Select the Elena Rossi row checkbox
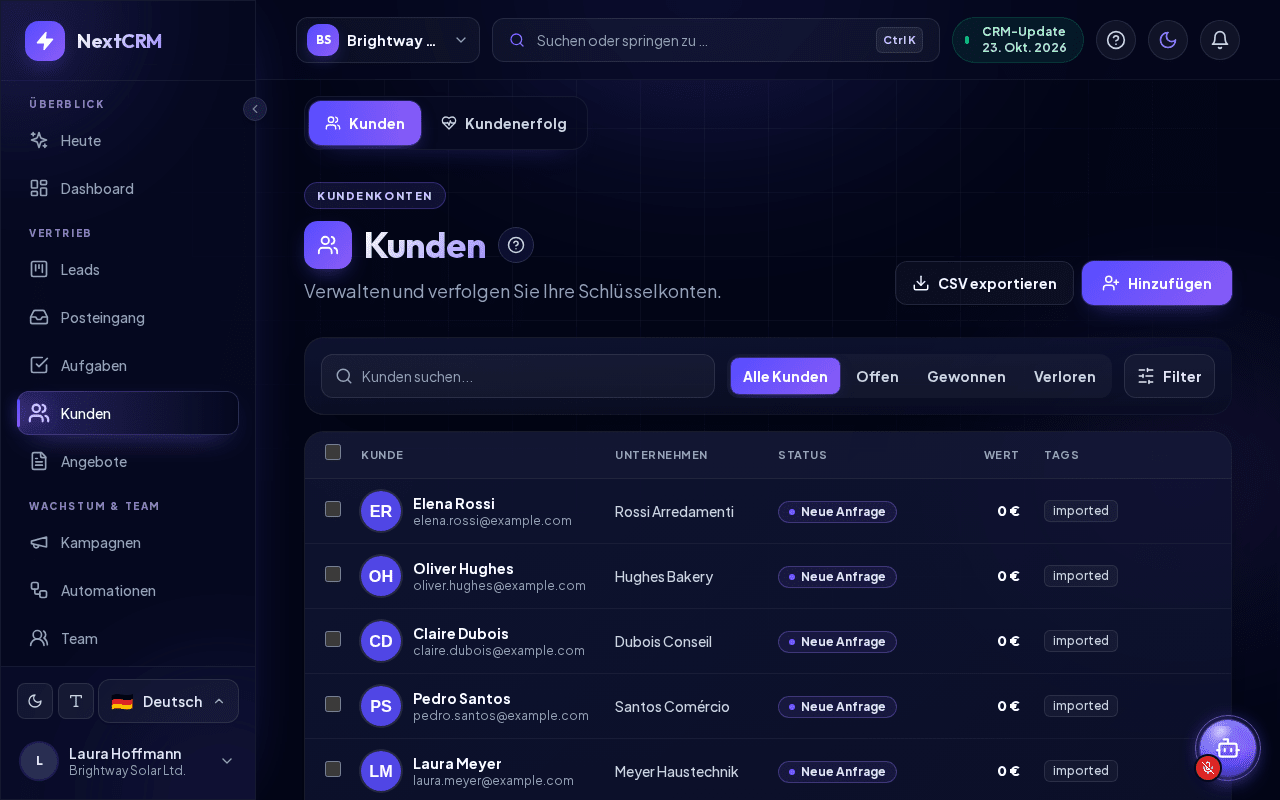The height and width of the screenshot is (800, 1280). click(x=333, y=509)
